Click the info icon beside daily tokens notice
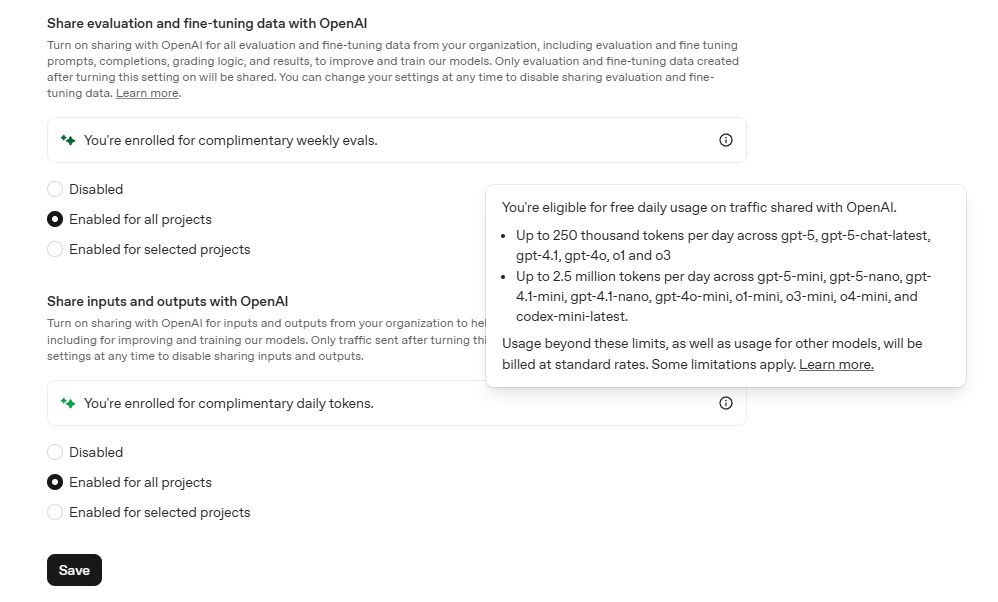Viewport: 998px width, 602px height. tap(726, 403)
